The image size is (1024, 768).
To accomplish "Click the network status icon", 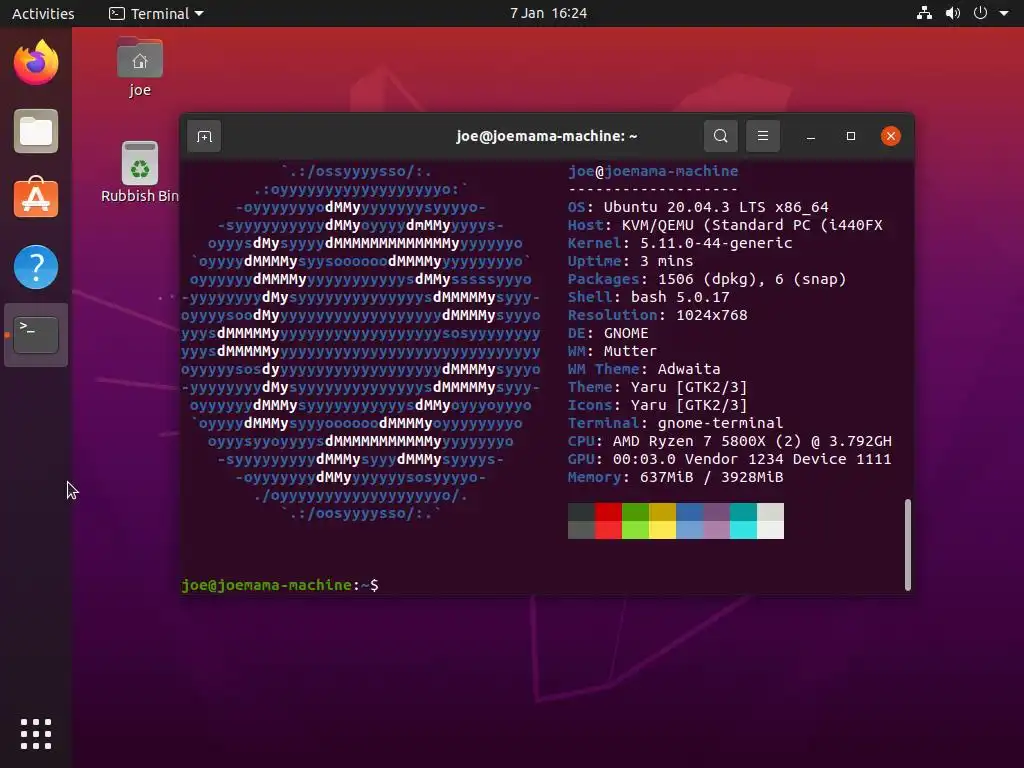I will point(924,13).
